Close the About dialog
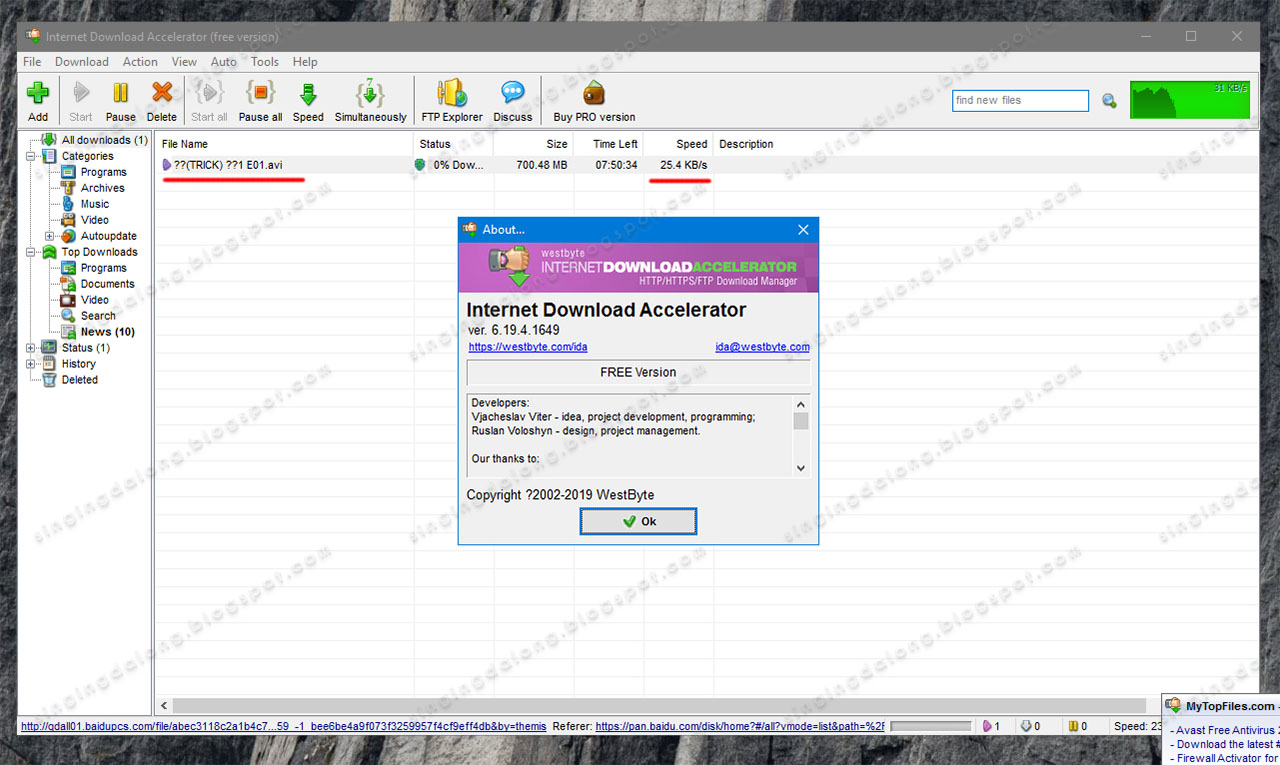Image resolution: width=1280 pixels, height=765 pixels. 803,230
